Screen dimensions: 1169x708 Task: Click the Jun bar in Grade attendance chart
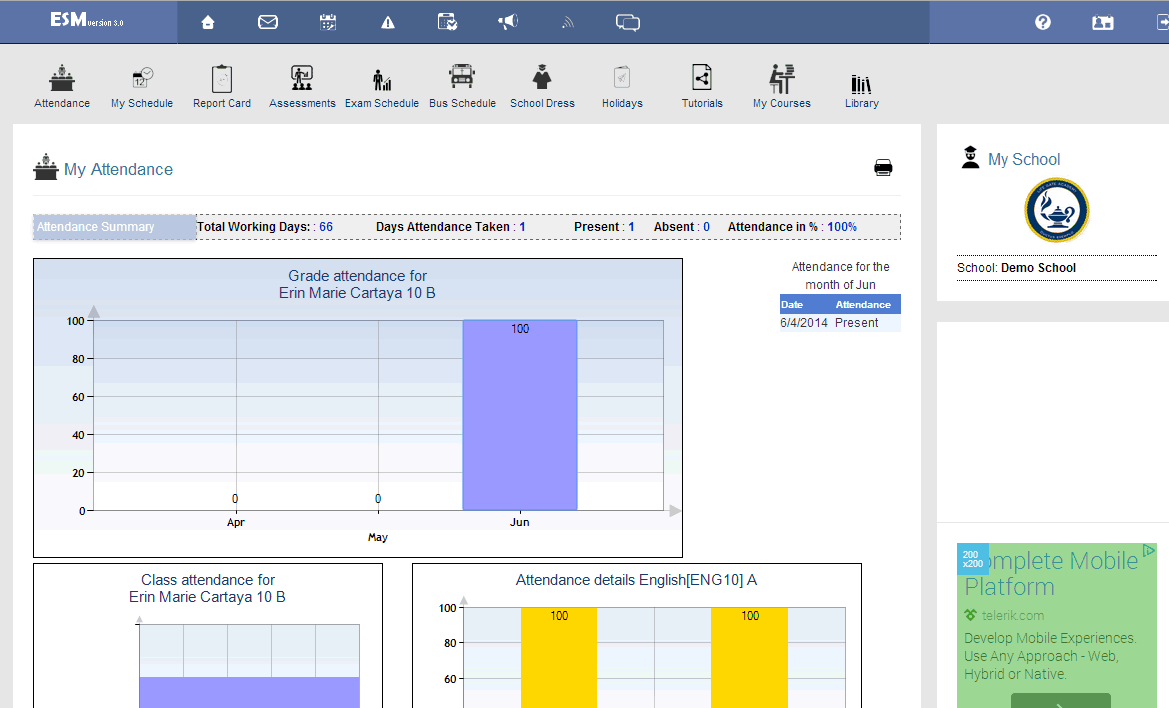coord(520,415)
